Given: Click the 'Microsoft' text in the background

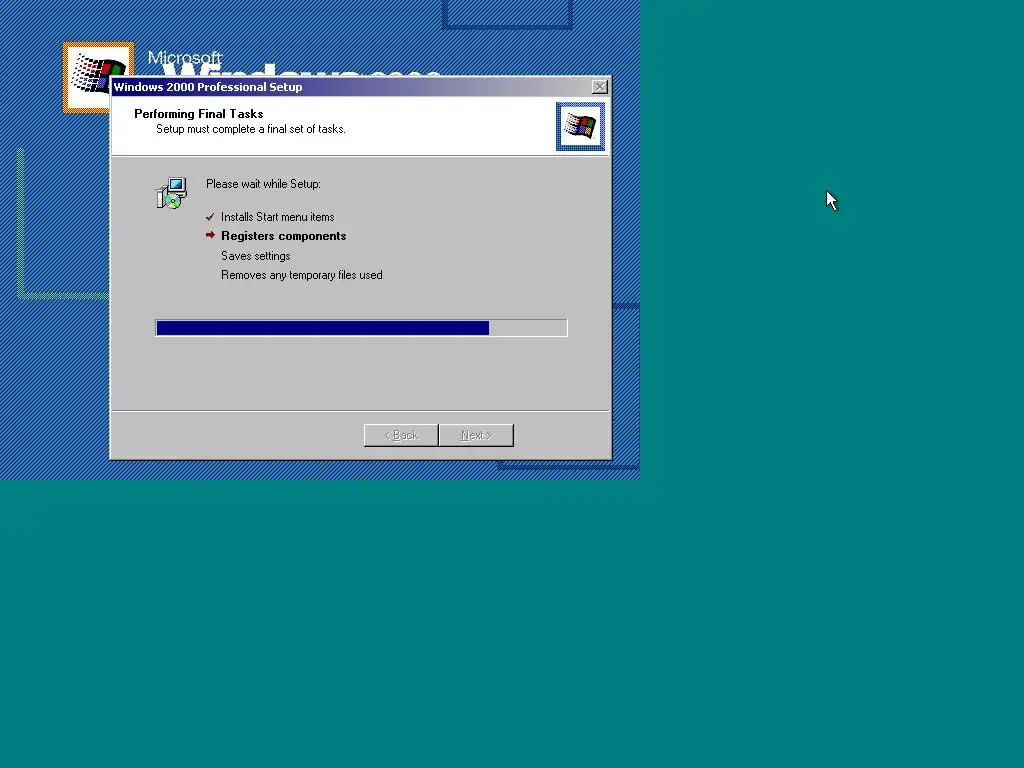Looking at the screenshot, I should [x=185, y=57].
